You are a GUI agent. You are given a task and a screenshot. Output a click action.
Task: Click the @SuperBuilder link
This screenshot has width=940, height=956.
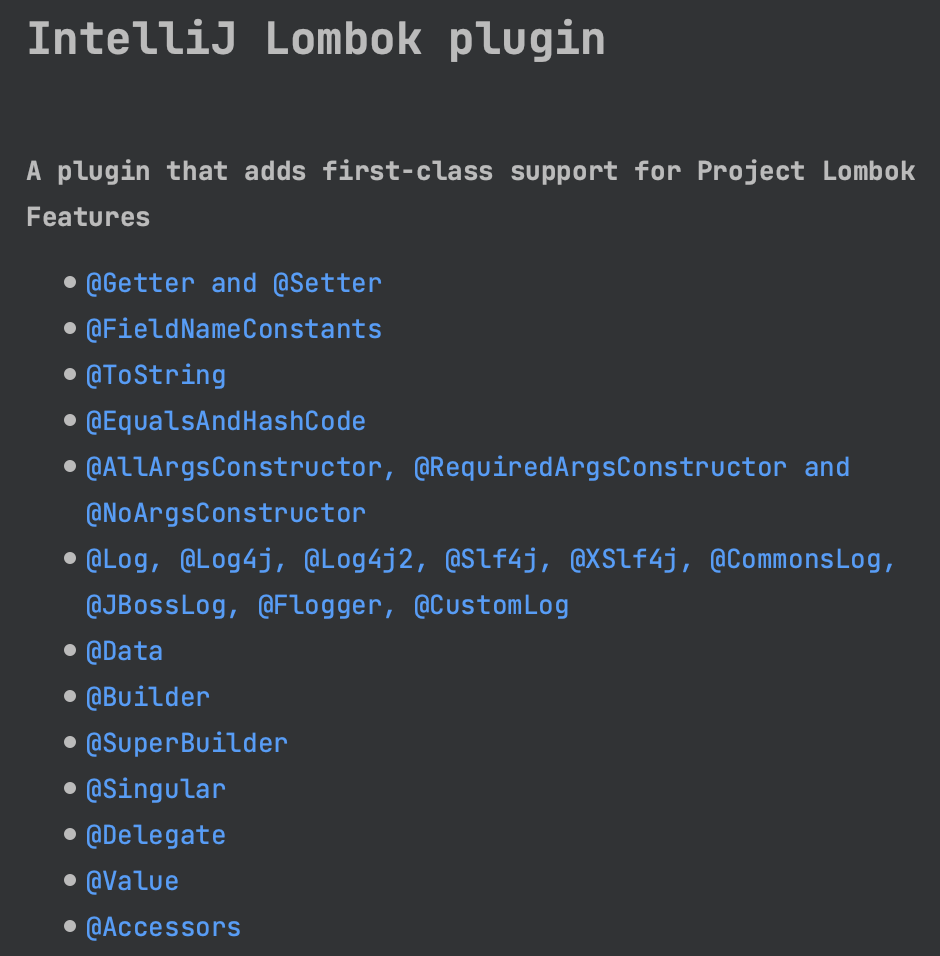pos(187,743)
